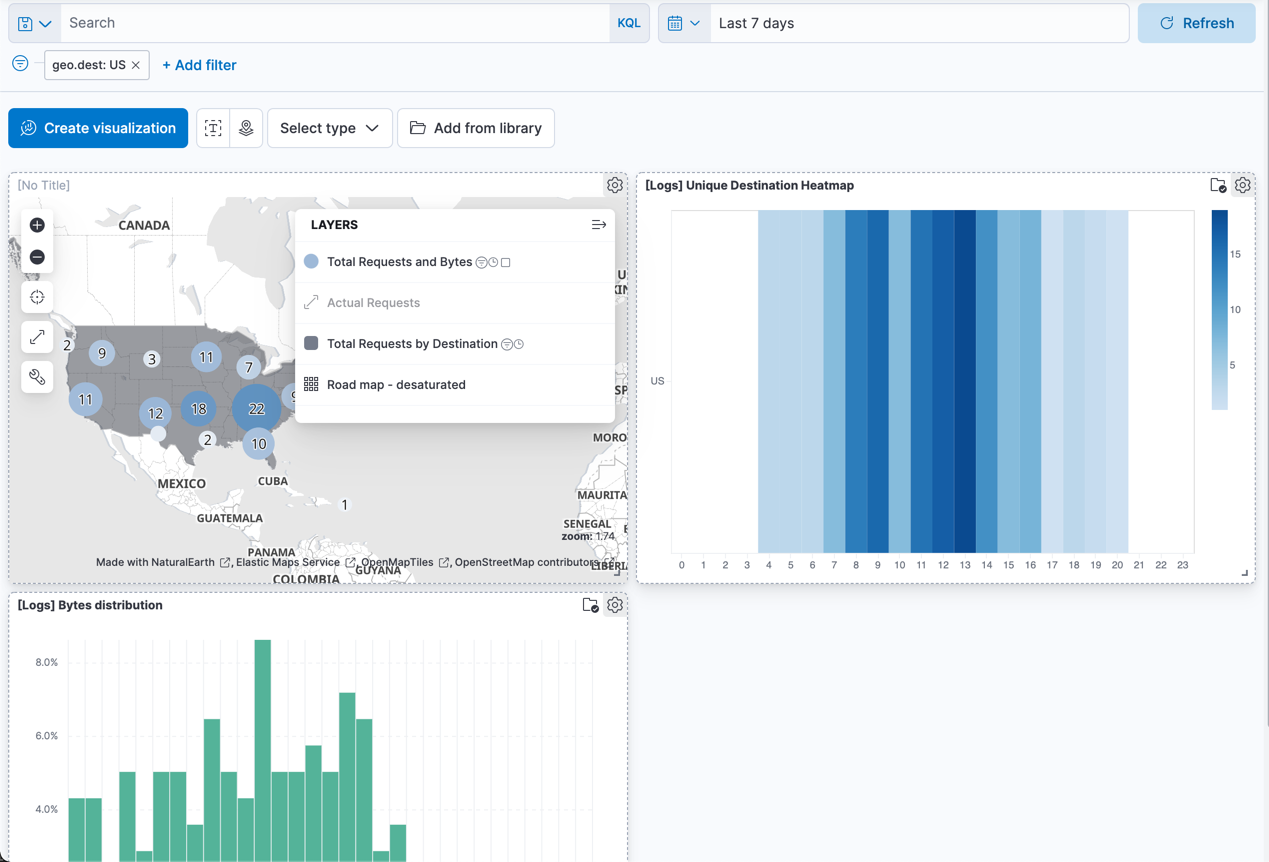
Task: Toggle the checkbox beside Total Requests and Bytes layer
Action: tap(505, 262)
